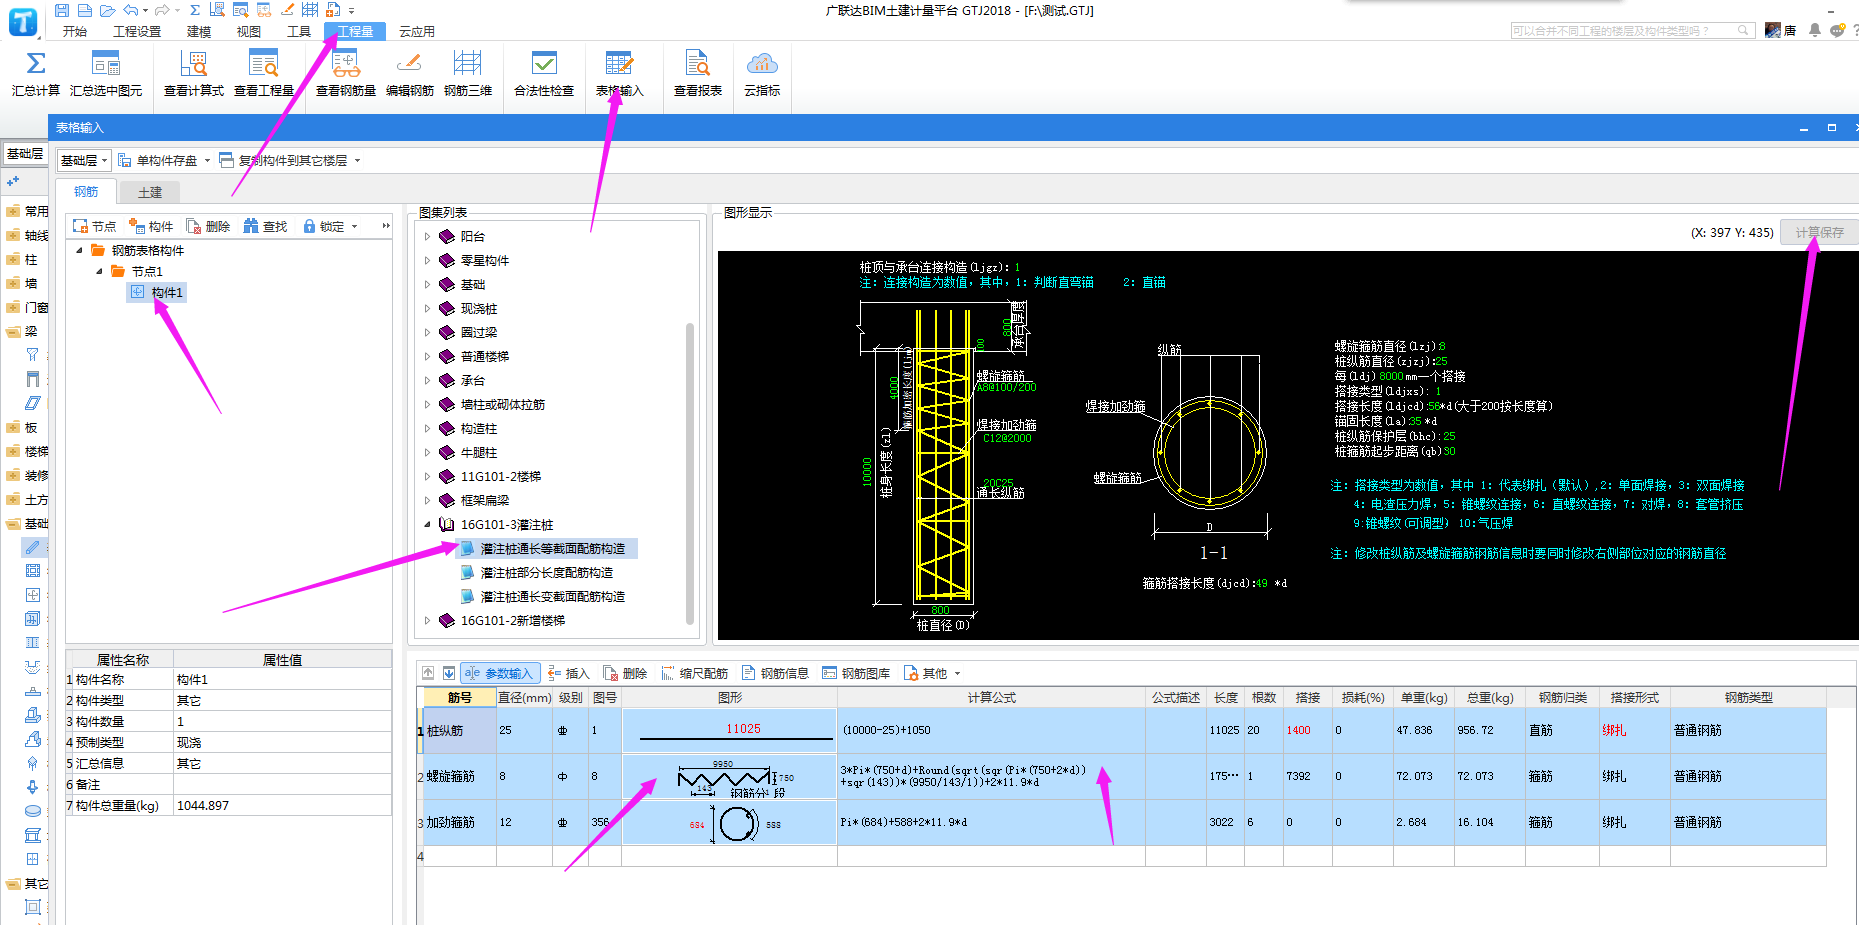Collapse the 钢筋表格构件 tree node

[79, 250]
